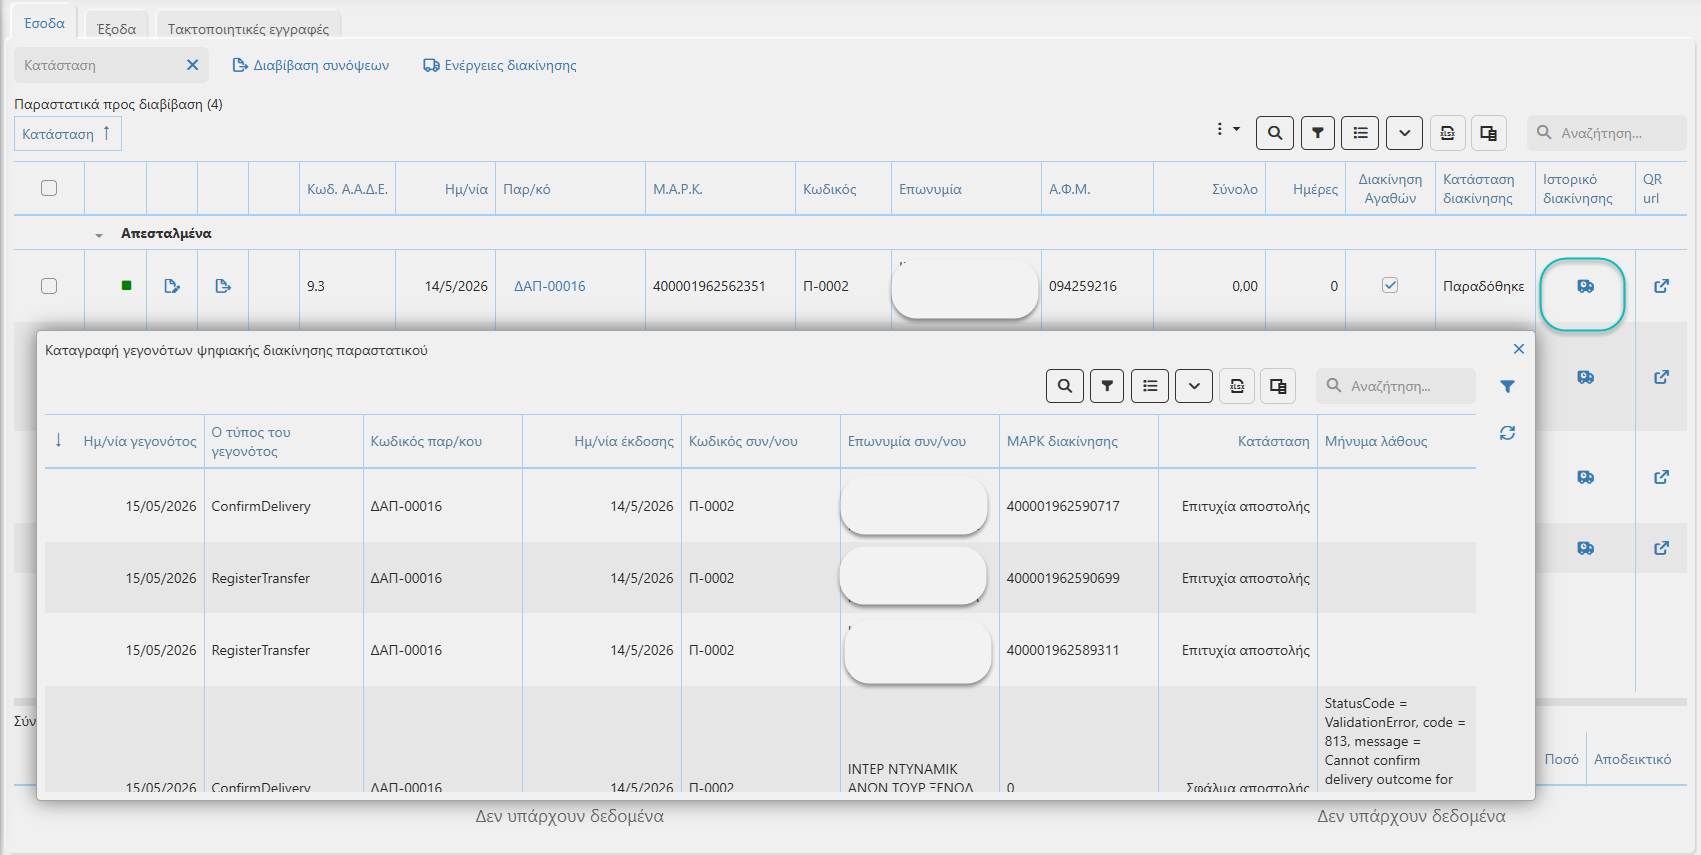Click filter button in main grid toolbar

tap(1318, 133)
